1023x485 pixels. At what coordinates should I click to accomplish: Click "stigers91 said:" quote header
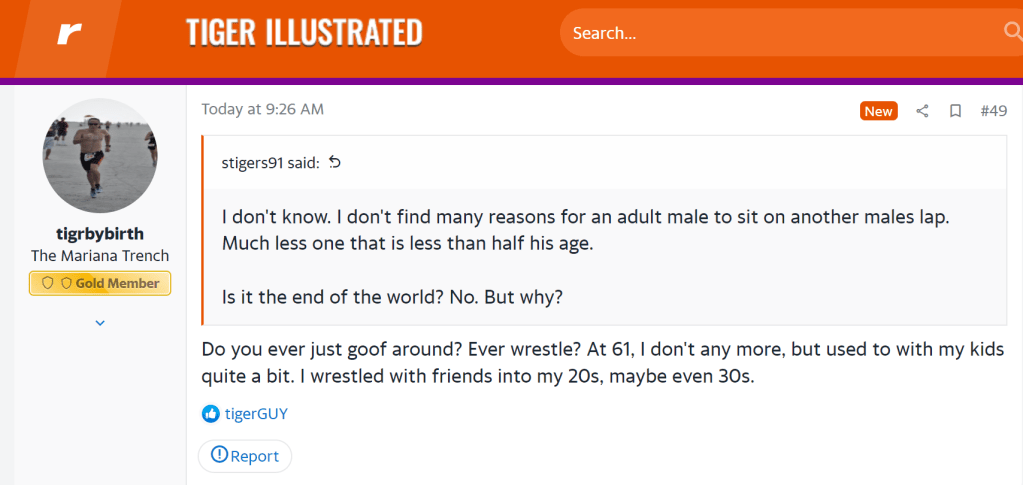[x=270, y=163]
